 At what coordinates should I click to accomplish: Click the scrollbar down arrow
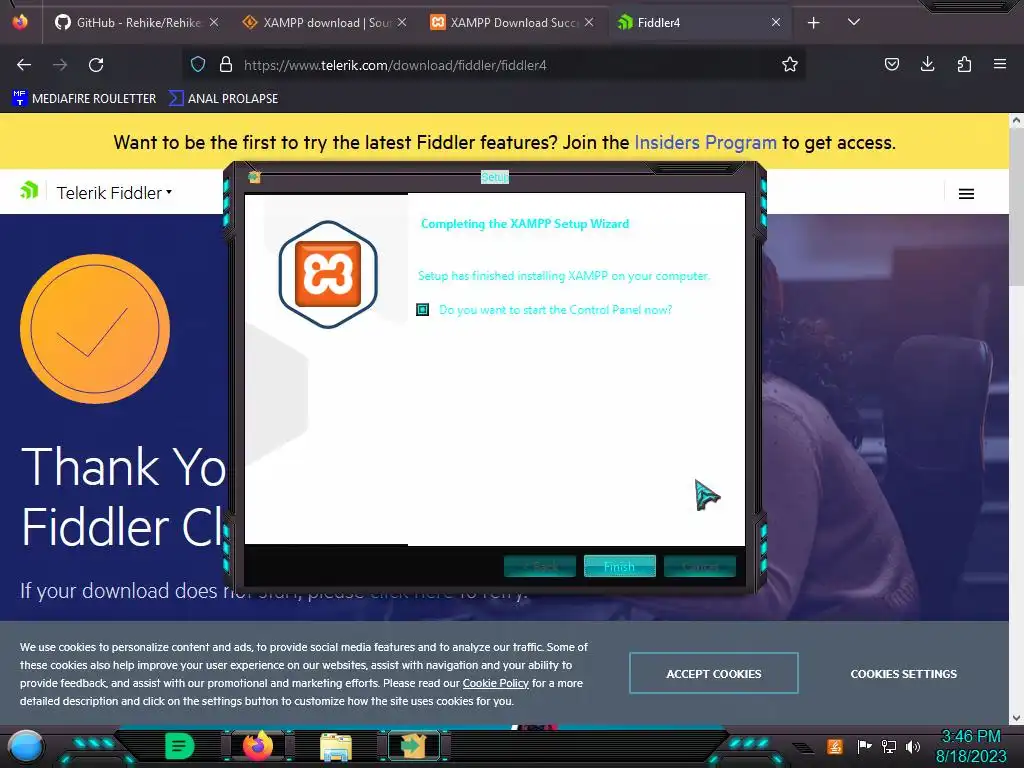click(1016, 718)
